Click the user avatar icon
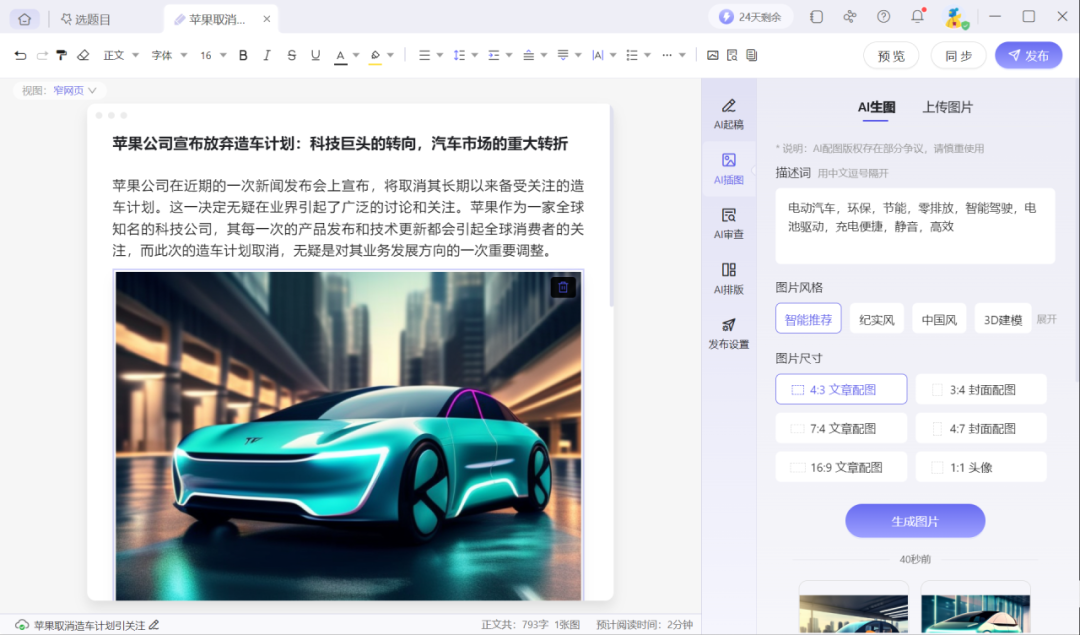The height and width of the screenshot is (635, 1080). [956, 17]
